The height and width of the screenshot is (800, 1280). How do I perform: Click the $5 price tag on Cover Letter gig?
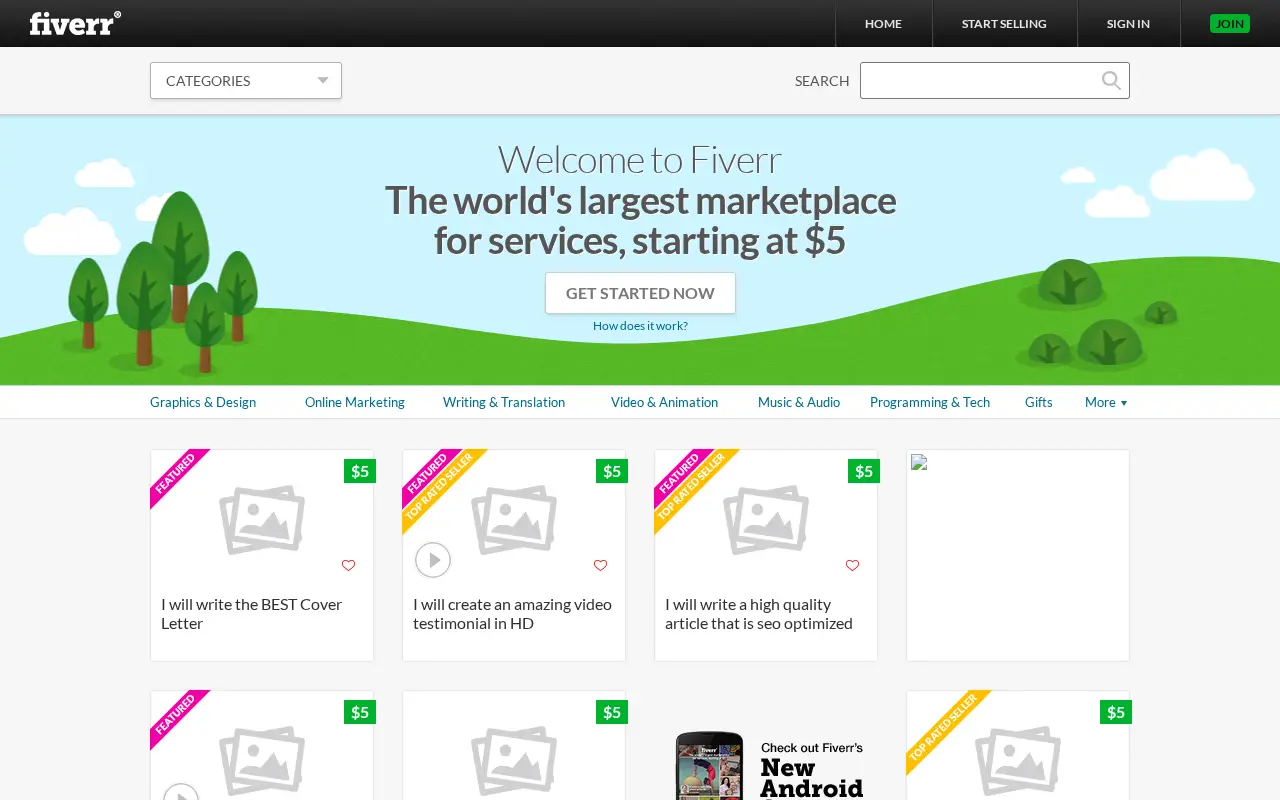click(360, 471)
